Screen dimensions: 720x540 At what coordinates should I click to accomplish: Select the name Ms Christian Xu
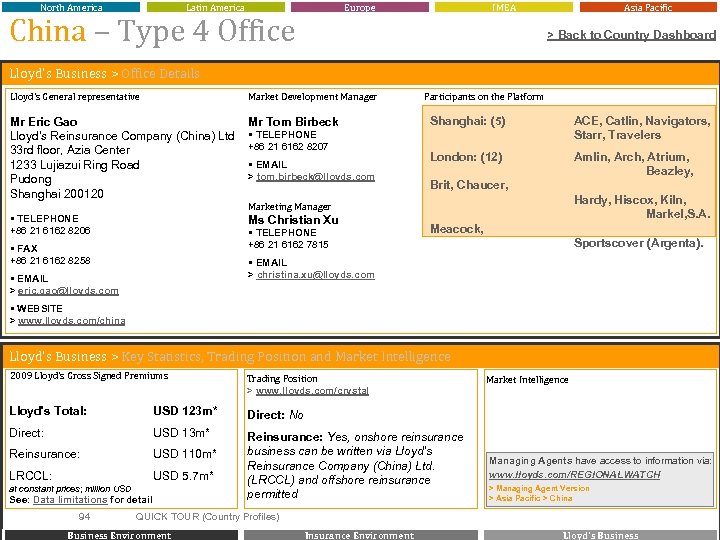coord(293,219)
